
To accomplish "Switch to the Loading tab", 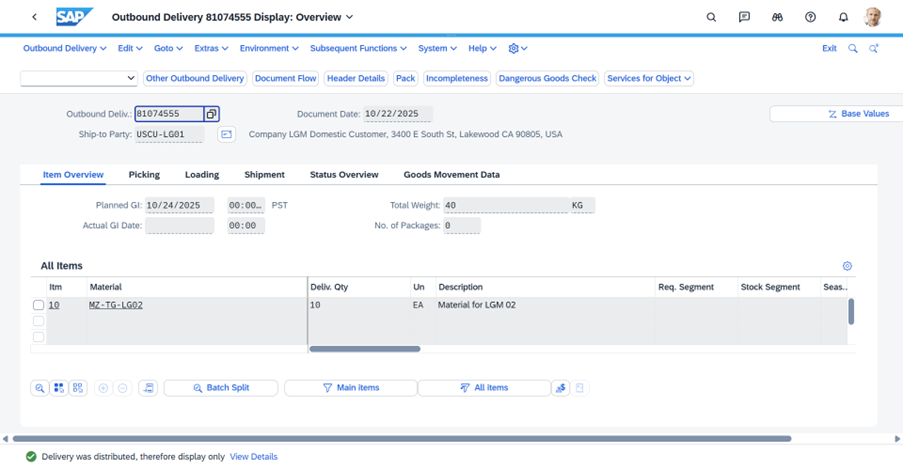I will point(202,175).
